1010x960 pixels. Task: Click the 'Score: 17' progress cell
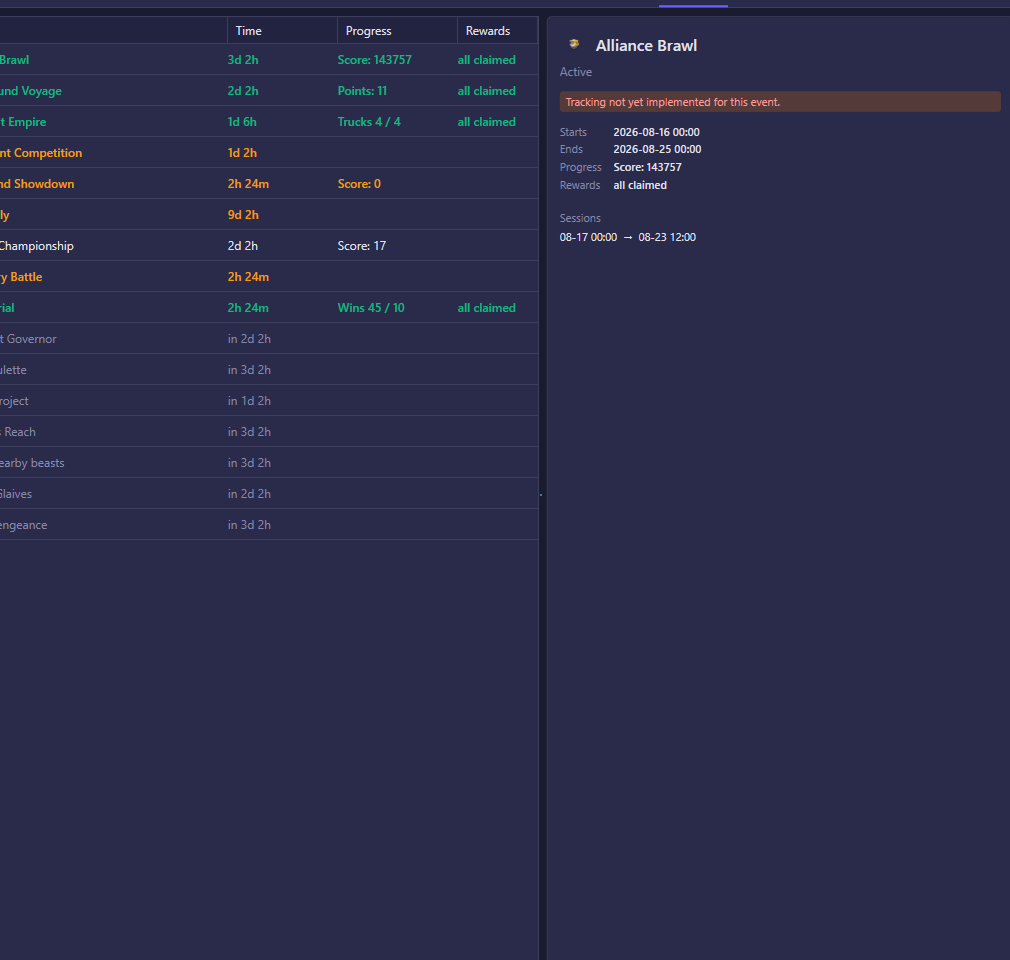[x=361, y=245]
